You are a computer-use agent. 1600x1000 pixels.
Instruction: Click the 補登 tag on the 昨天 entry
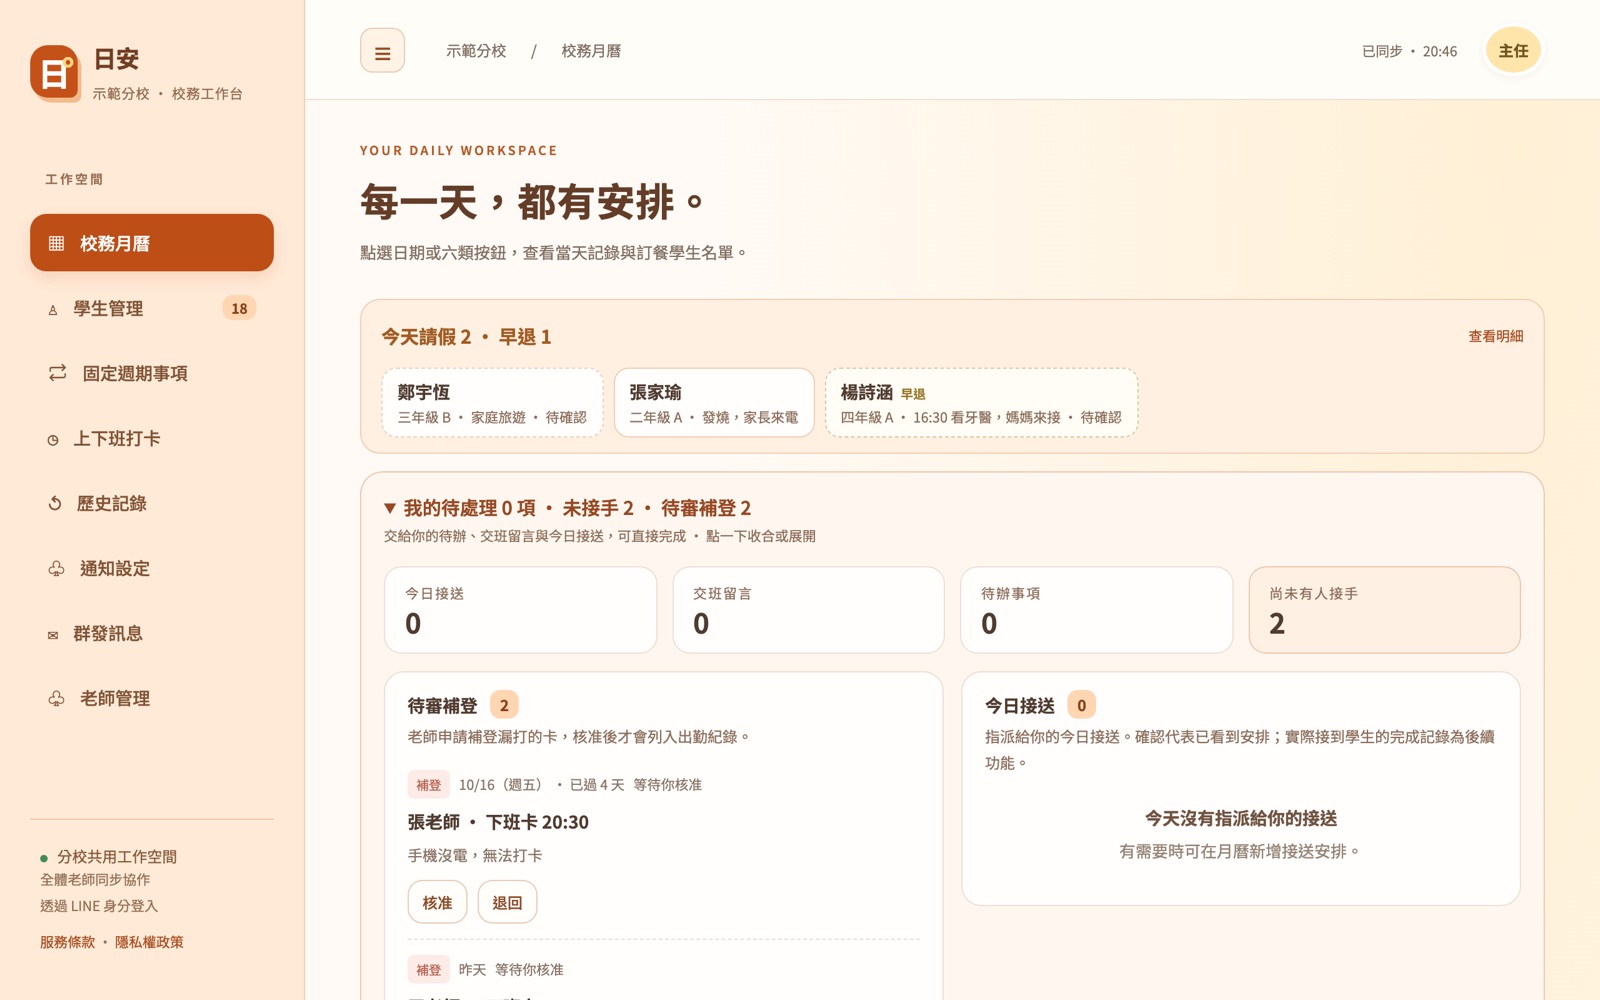(x=428, y=969)
